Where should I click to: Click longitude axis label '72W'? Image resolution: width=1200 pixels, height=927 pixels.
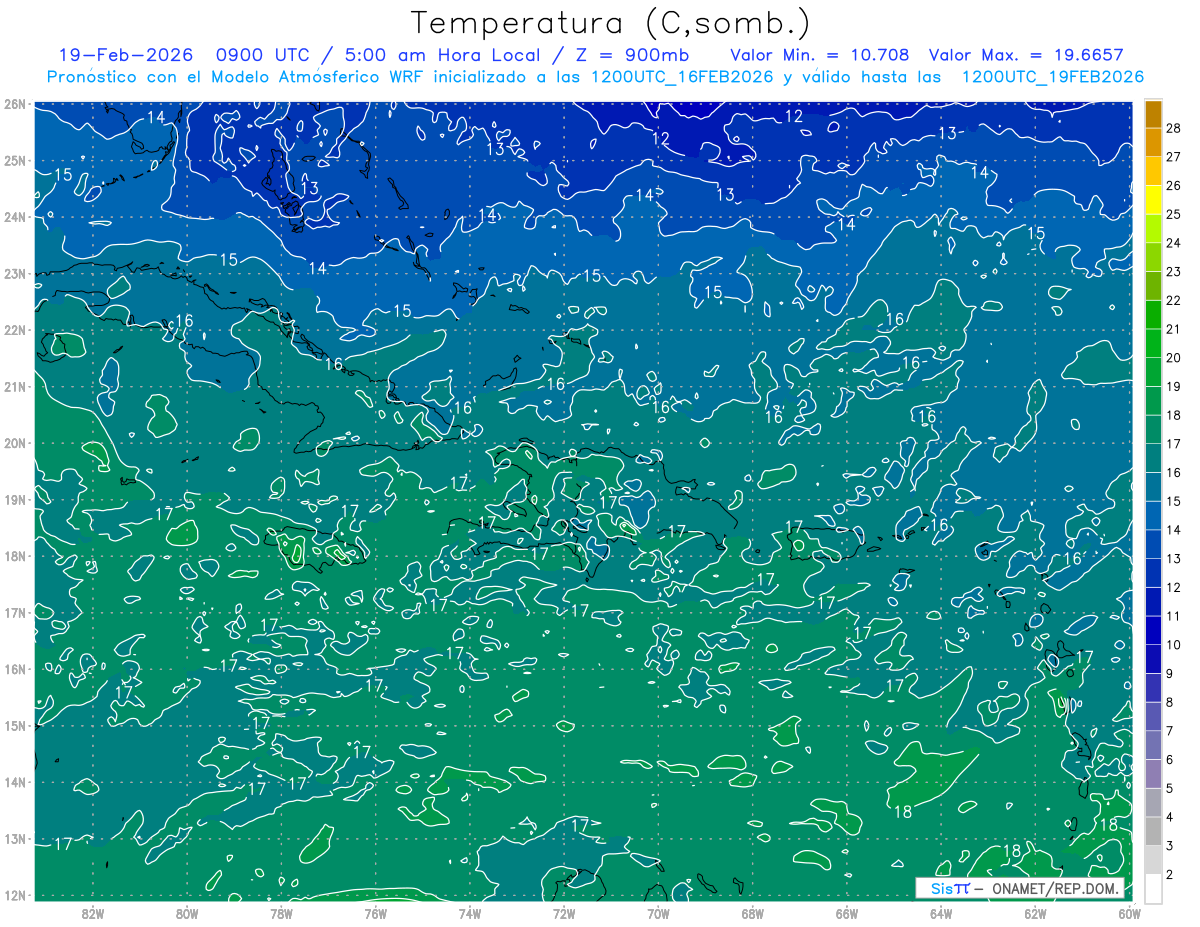point(564,913)
